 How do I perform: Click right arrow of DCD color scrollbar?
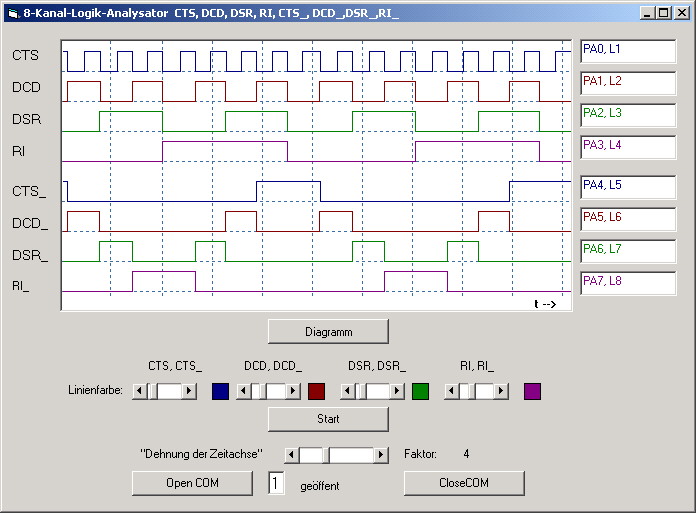click(294, 391)
